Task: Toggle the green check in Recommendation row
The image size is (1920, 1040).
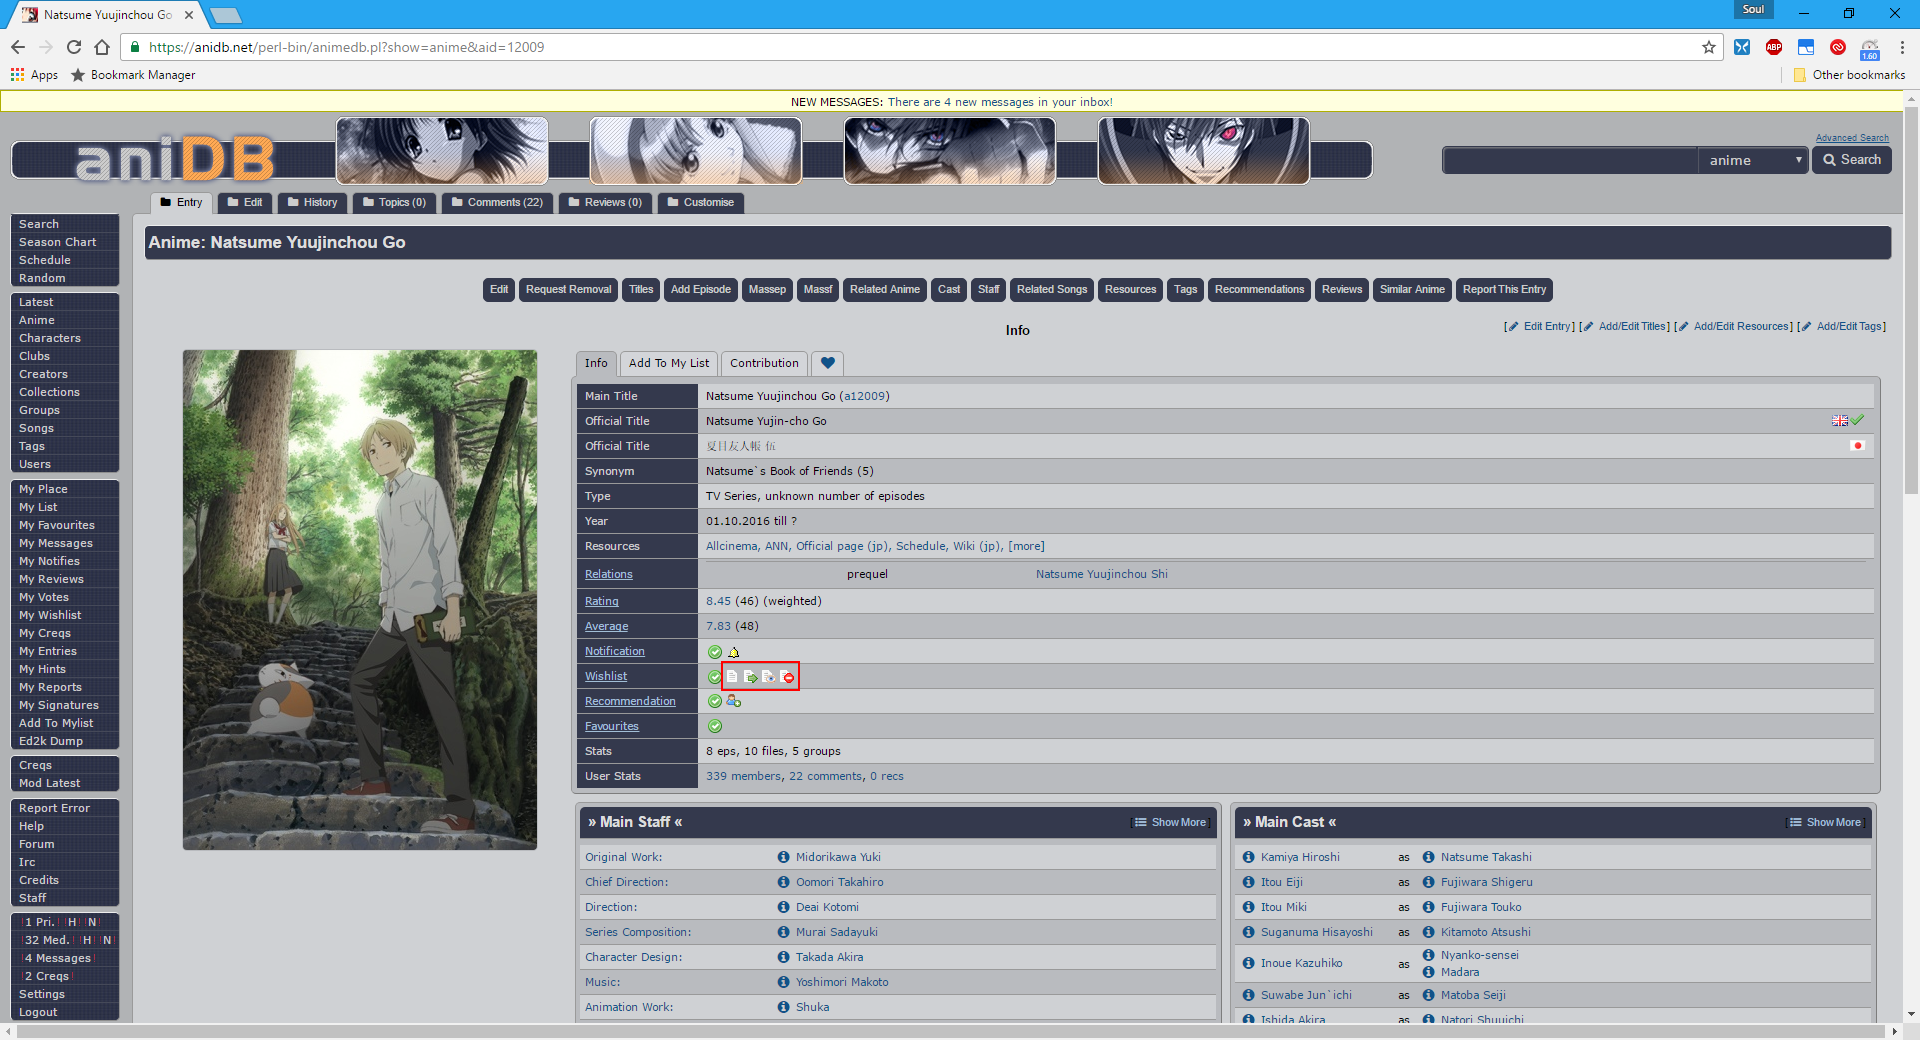Action: (x=714, y=702)
